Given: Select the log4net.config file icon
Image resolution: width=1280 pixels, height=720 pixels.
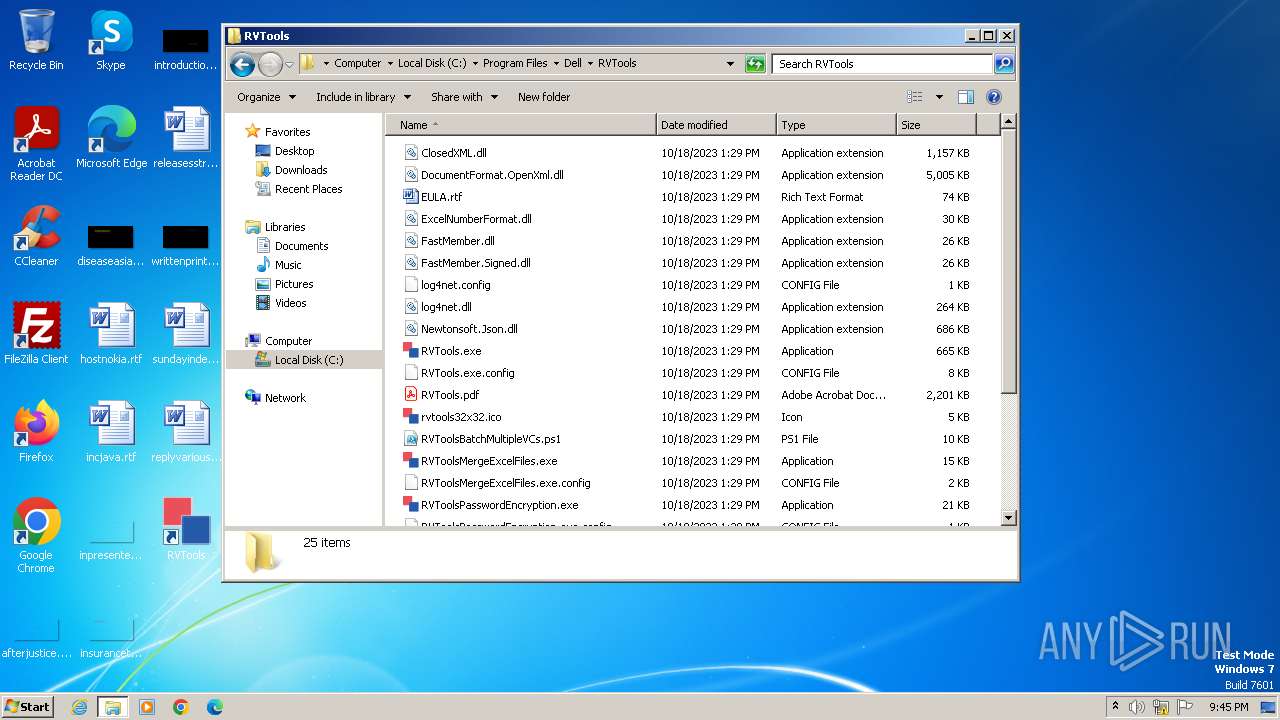Looking at the screenshot, I should [410, 285].
